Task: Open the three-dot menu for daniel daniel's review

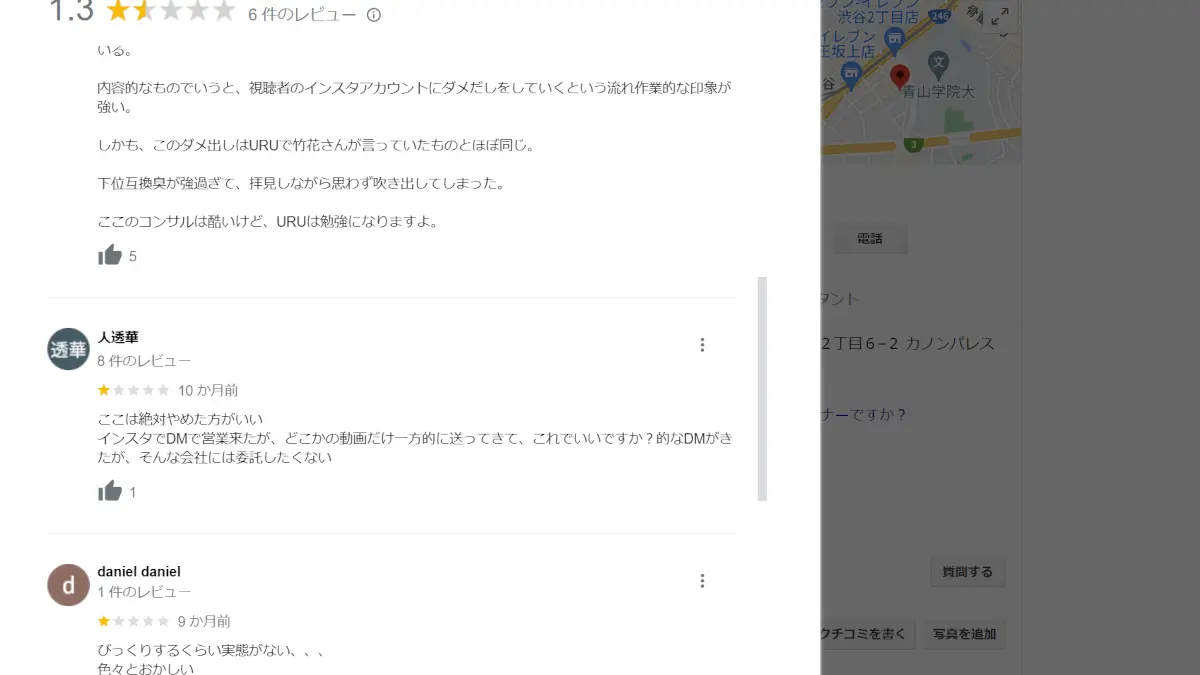Action: (702, 581)
